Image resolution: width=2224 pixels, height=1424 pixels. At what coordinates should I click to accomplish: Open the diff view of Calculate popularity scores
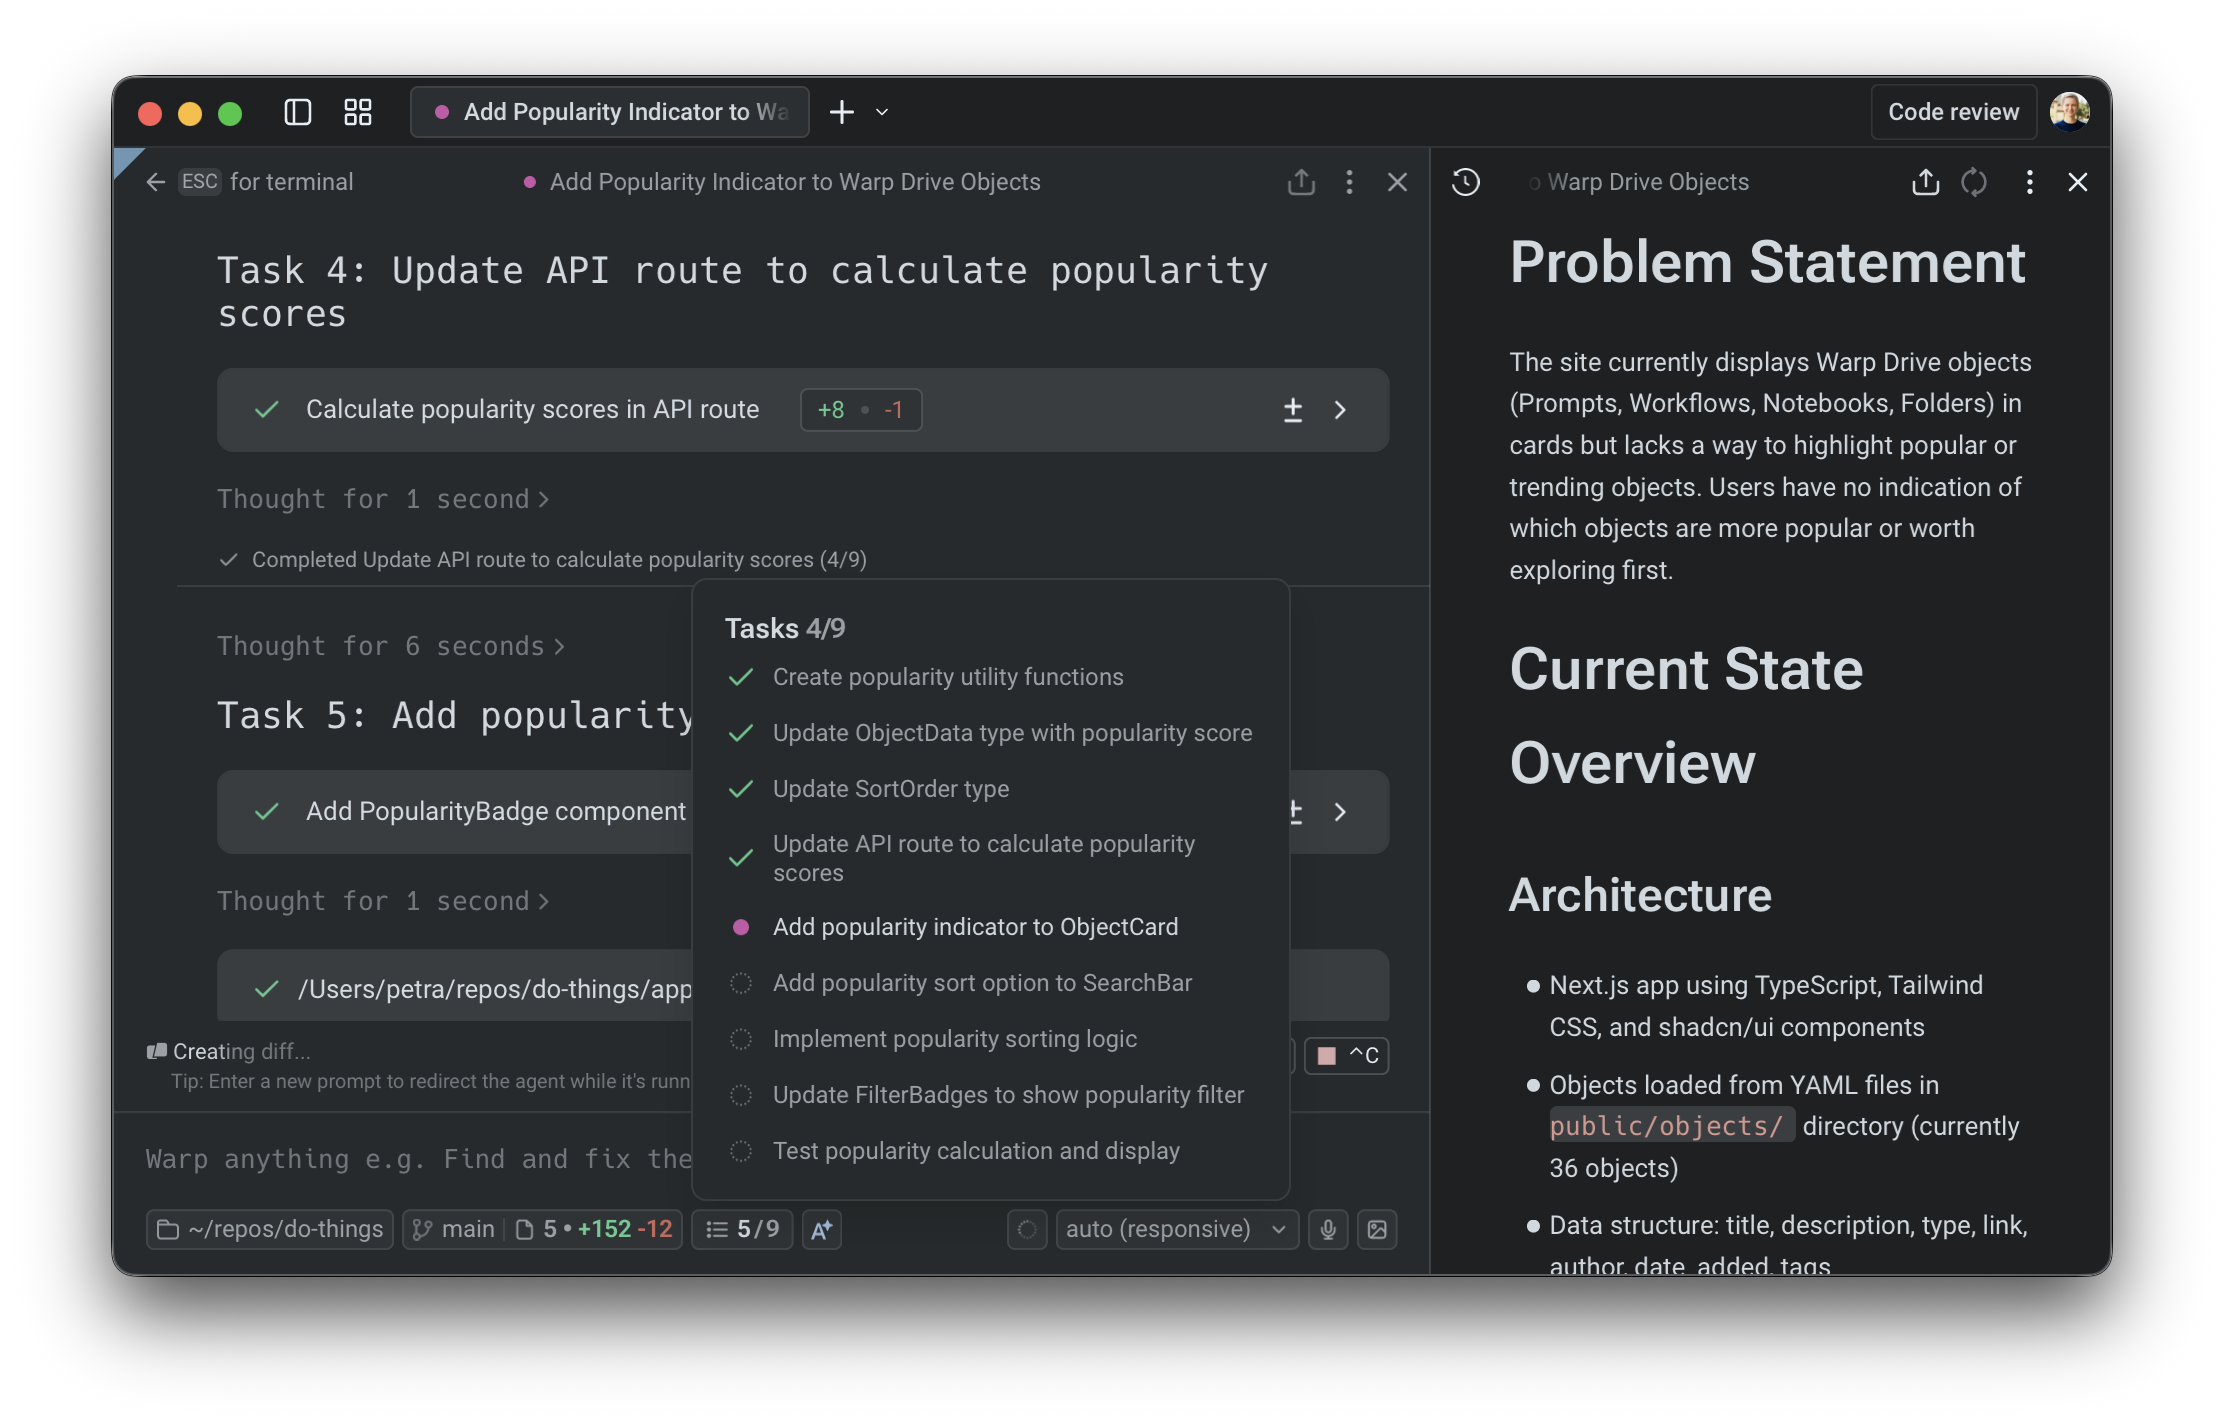[x=1292, y=410]
